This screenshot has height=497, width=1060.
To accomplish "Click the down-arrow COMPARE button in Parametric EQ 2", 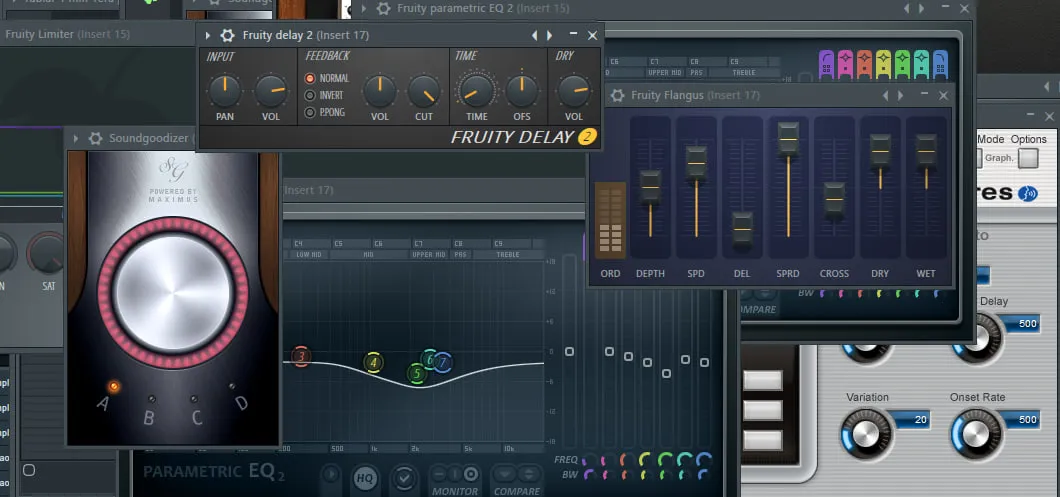I will [504, 473].
